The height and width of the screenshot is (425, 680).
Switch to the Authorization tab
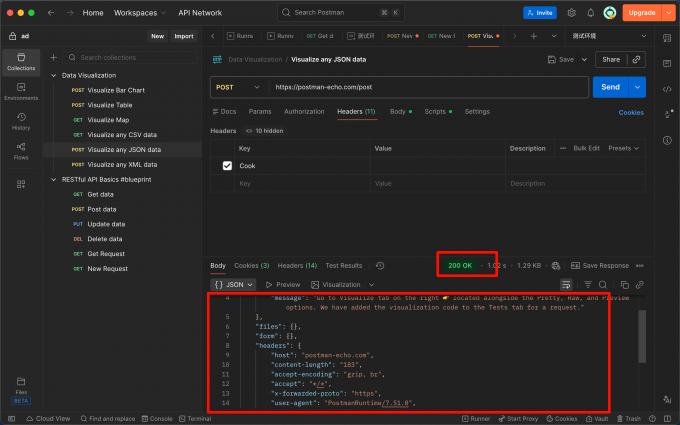304,111
